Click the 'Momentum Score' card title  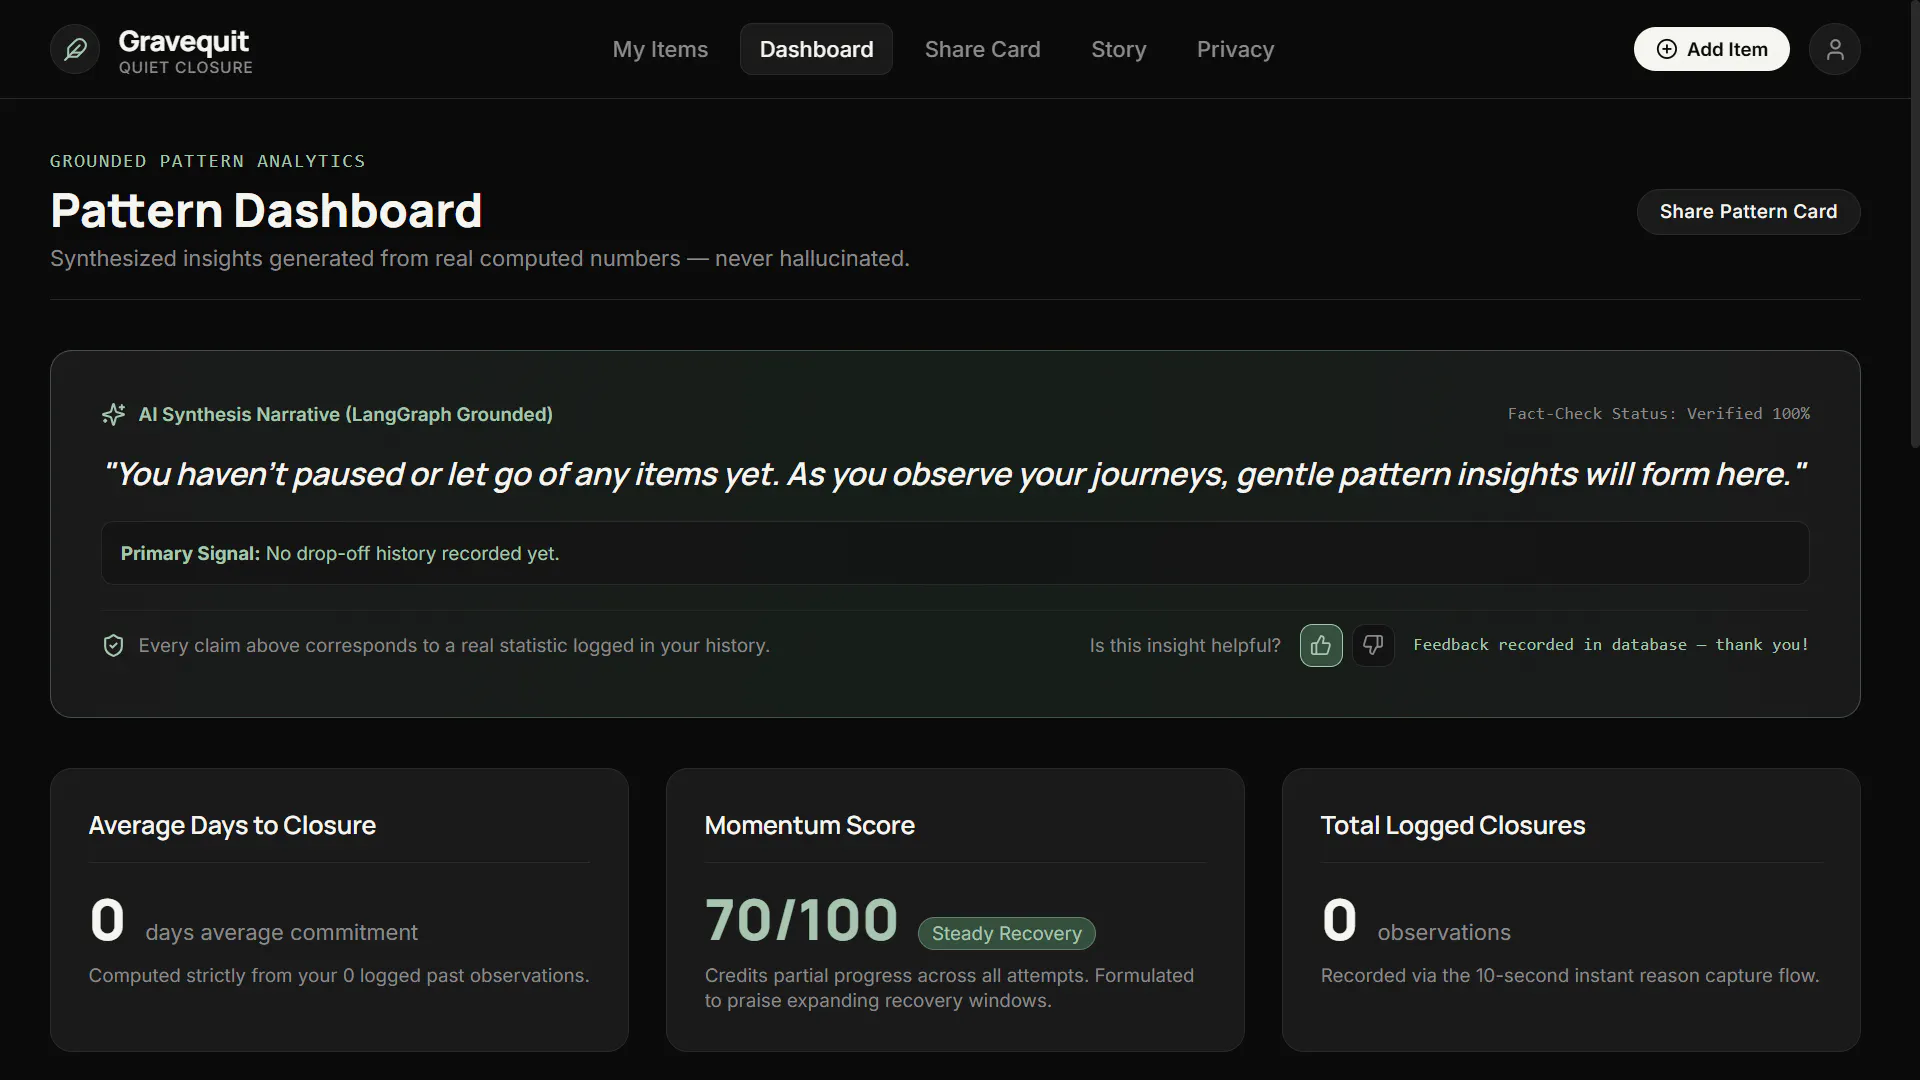click(809, 825)
